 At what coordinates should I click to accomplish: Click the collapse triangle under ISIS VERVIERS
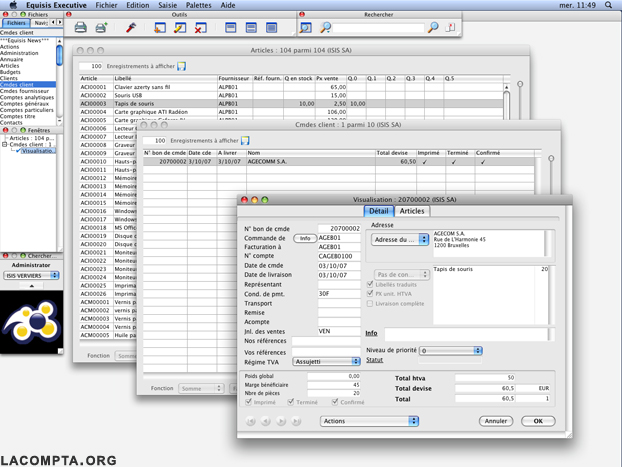click(x=31, y=285)
